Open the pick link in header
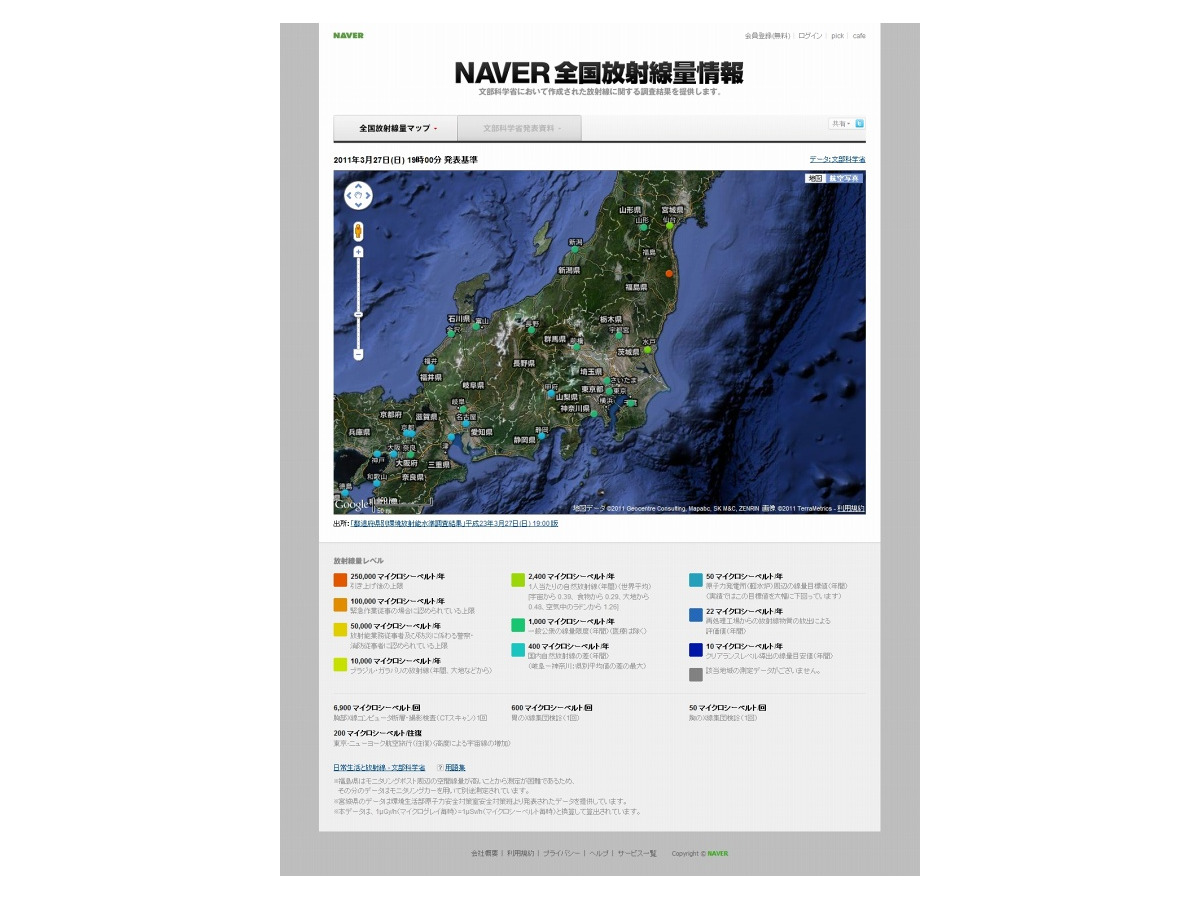Screen dimensions: 1200x900 pos(837,36)
